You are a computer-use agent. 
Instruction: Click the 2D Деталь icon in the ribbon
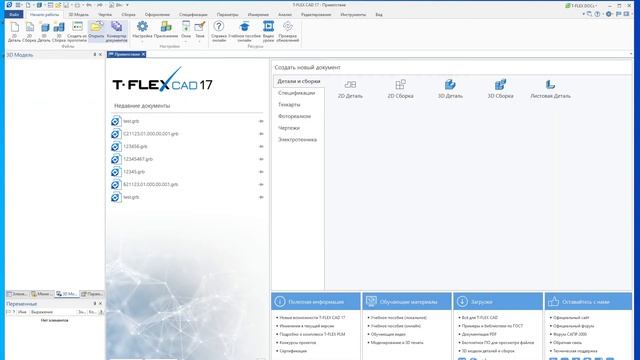14,31
